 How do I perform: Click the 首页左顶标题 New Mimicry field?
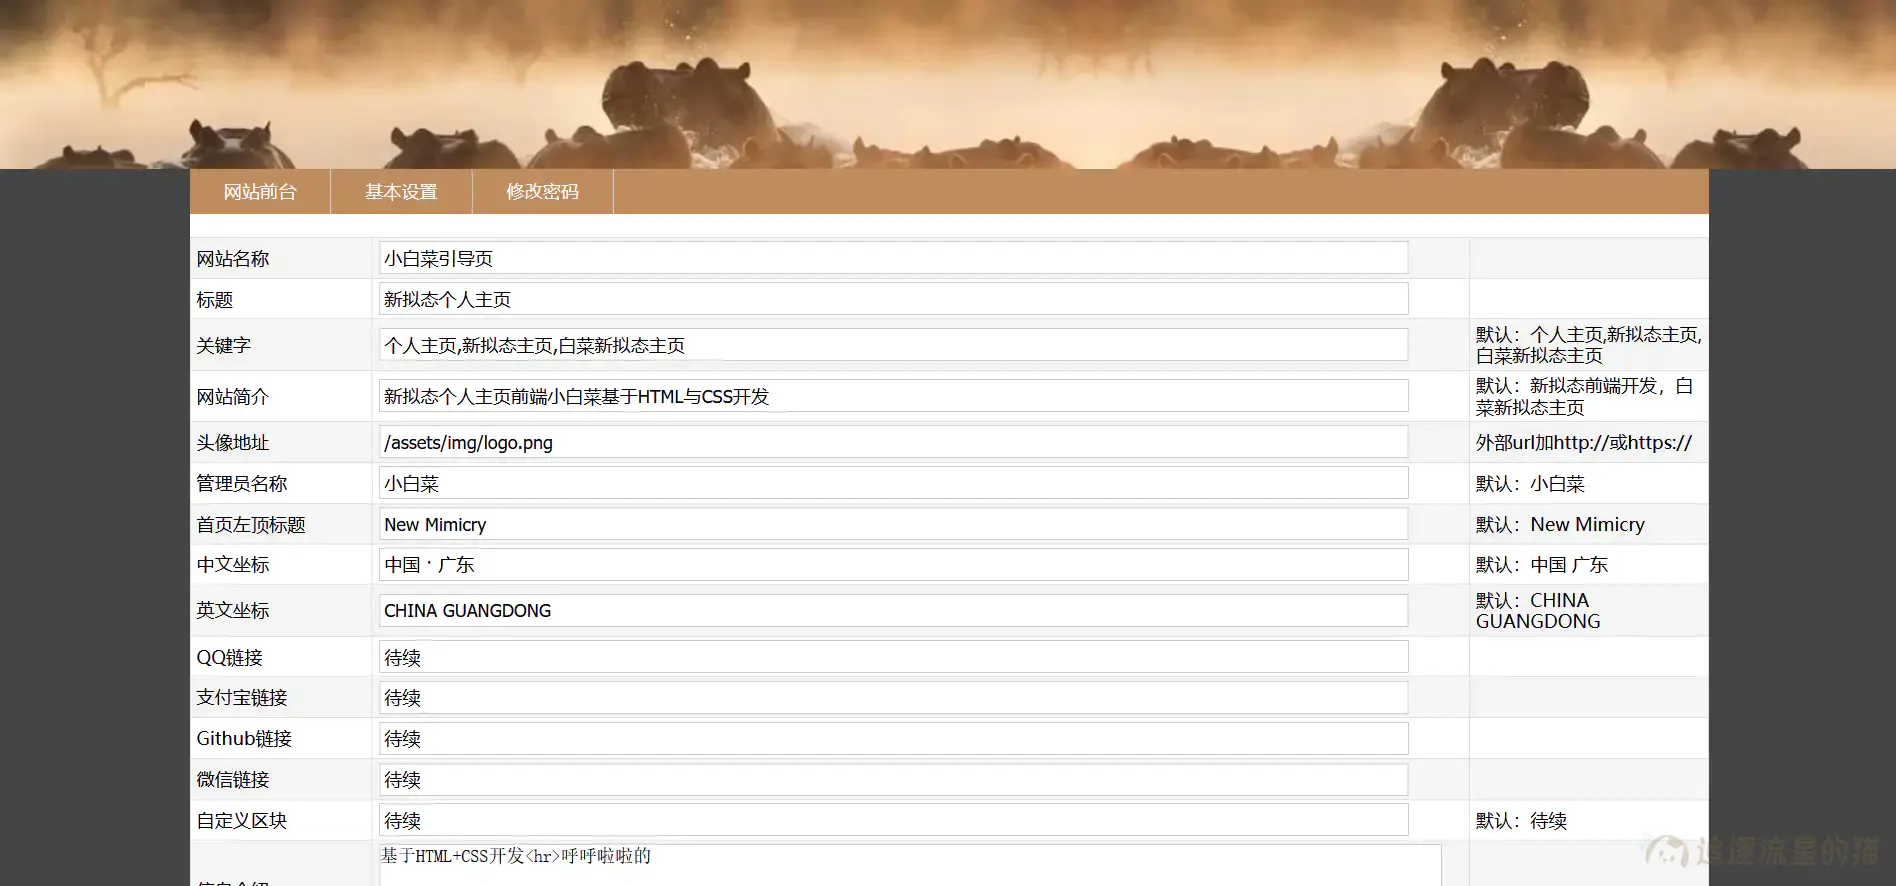[893, 524]
